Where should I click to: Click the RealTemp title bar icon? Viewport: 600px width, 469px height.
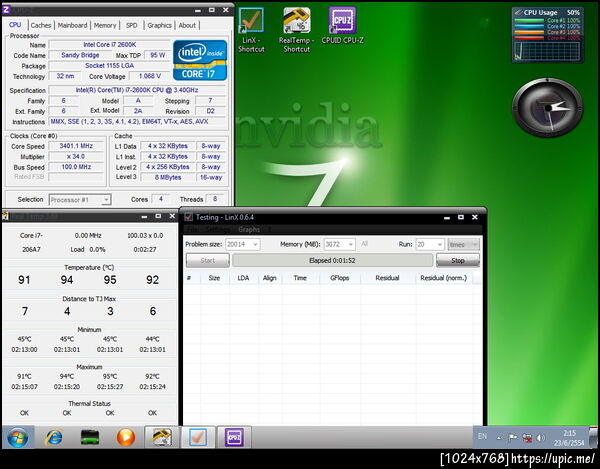tap(5, 216)
